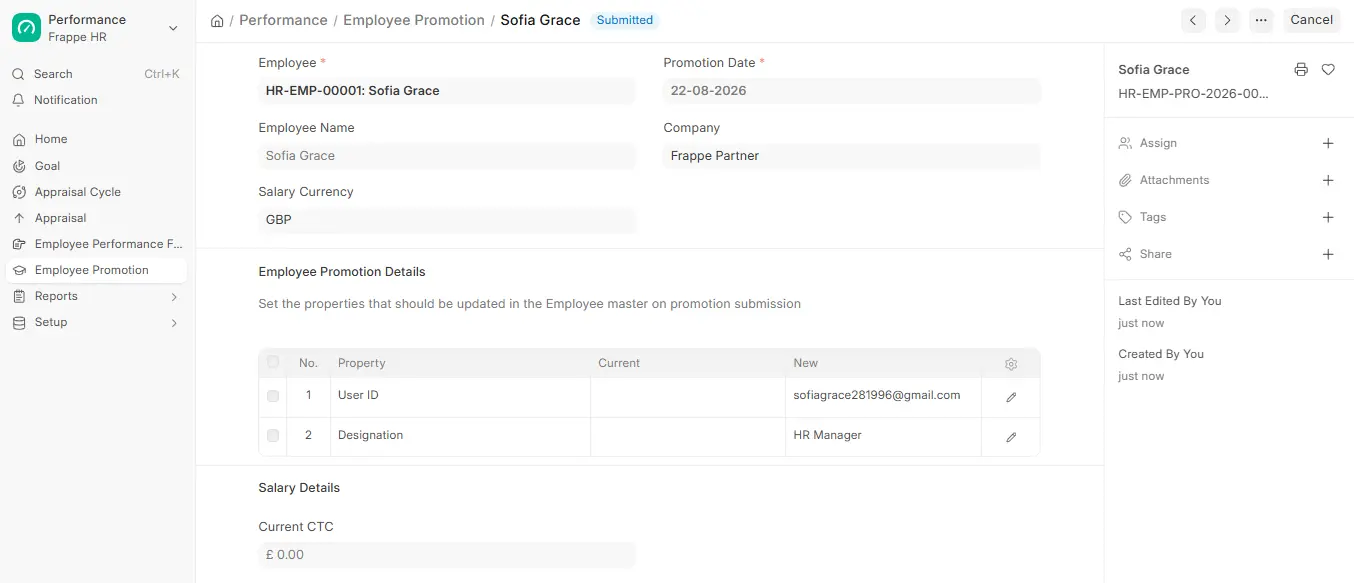Image resolution: width=1354 pixels, height=583 pixels.
Task: Edit the User ID row pencil icon
Action: tap(1011, 397)
